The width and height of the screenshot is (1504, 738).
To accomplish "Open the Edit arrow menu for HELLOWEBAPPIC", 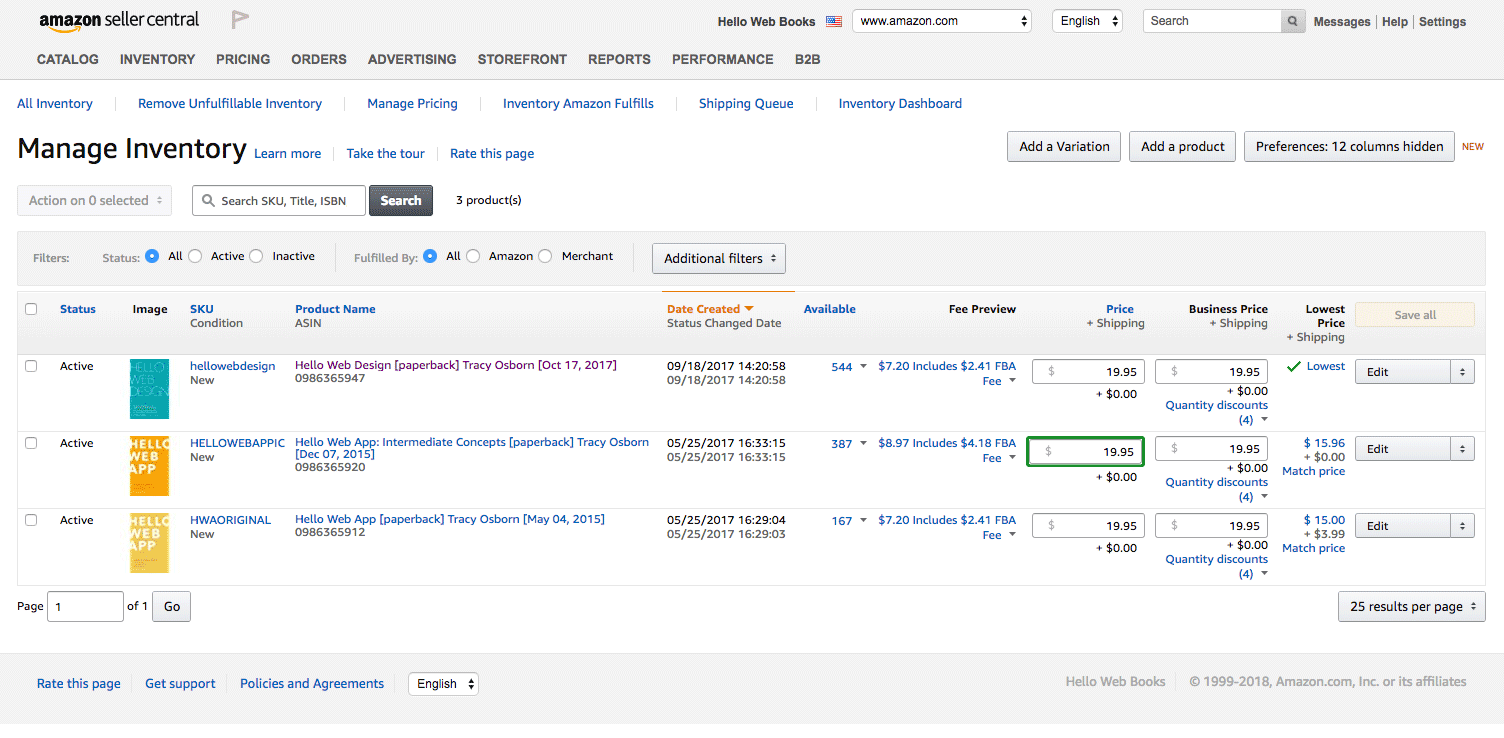I will point(1463,449).
